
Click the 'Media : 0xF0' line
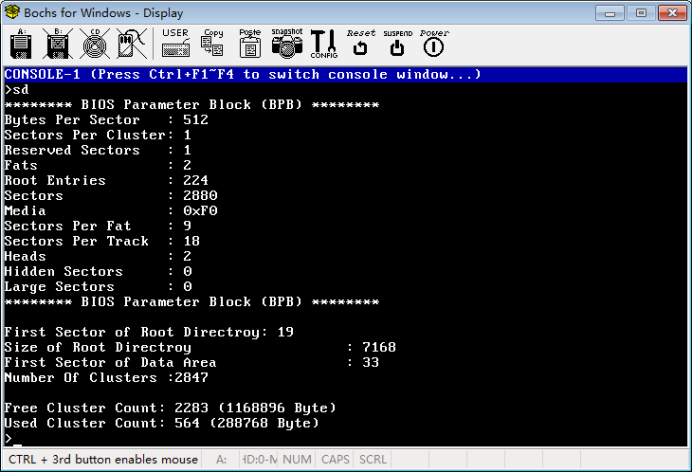point(111,211)
